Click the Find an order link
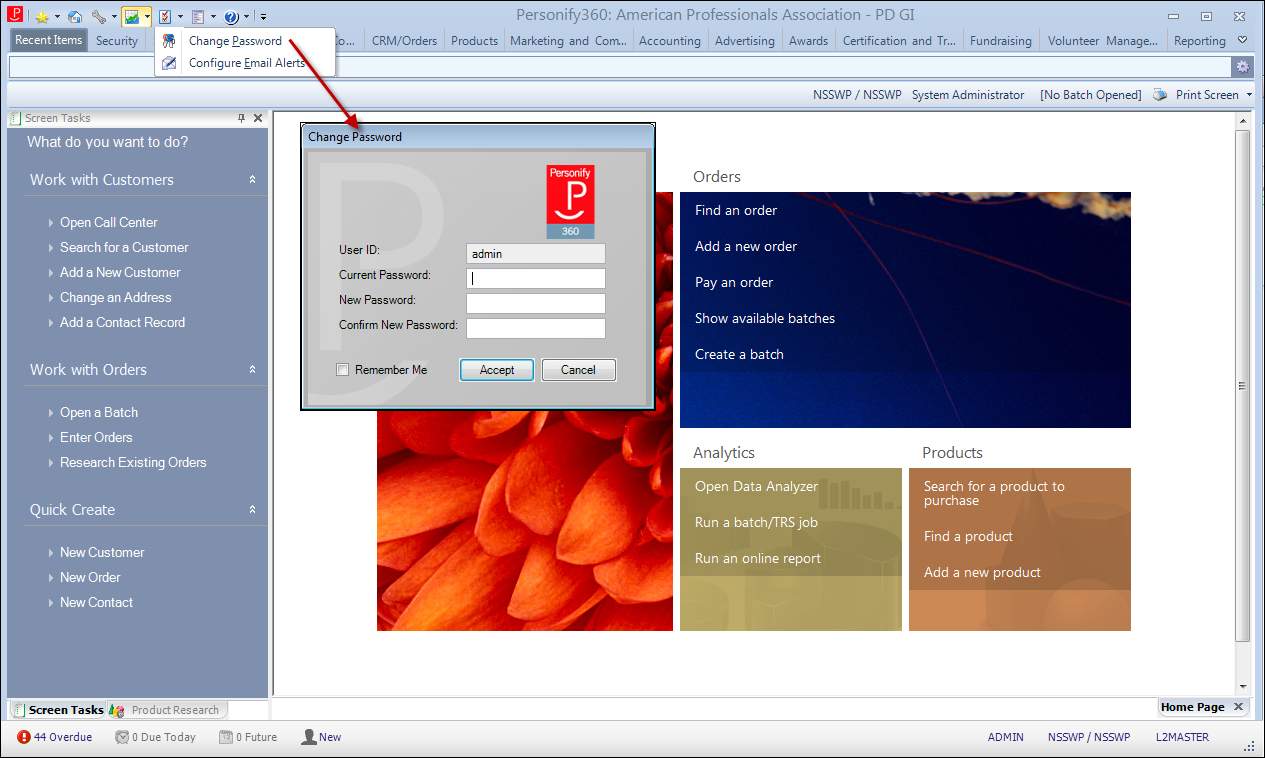Image resolution: width=1265 pixels, height=758 pixels. click(x=736, y=211)
